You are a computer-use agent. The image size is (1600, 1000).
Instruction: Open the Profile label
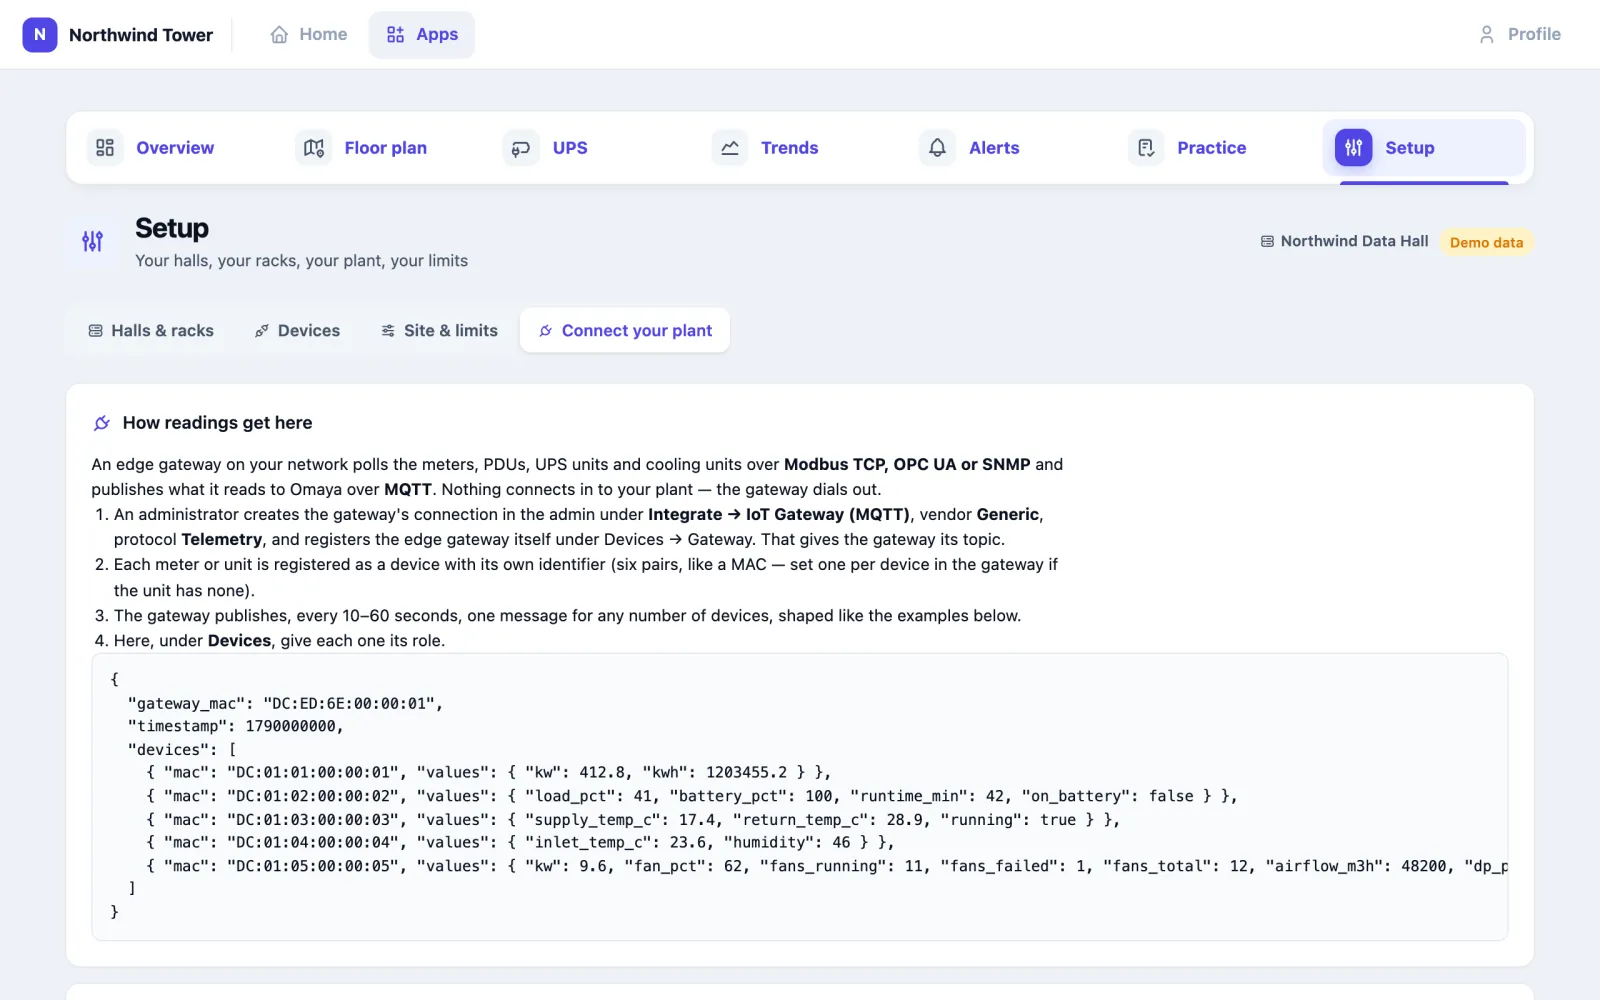1534,34
